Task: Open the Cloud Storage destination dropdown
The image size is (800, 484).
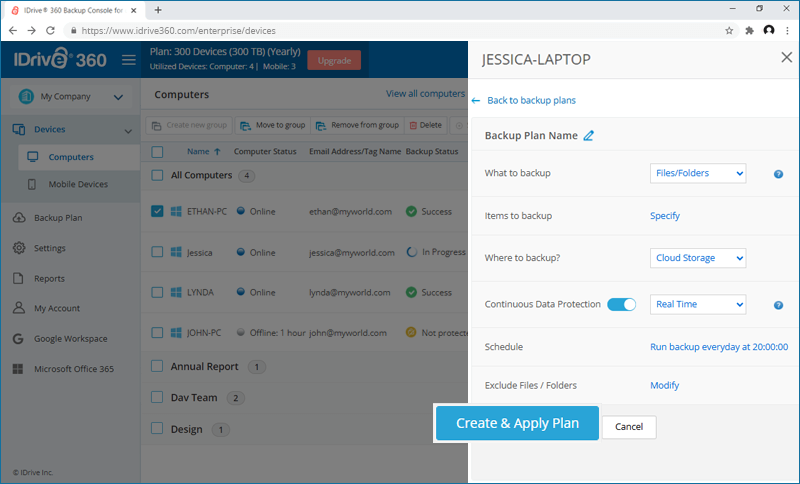Action: (698, 258)
